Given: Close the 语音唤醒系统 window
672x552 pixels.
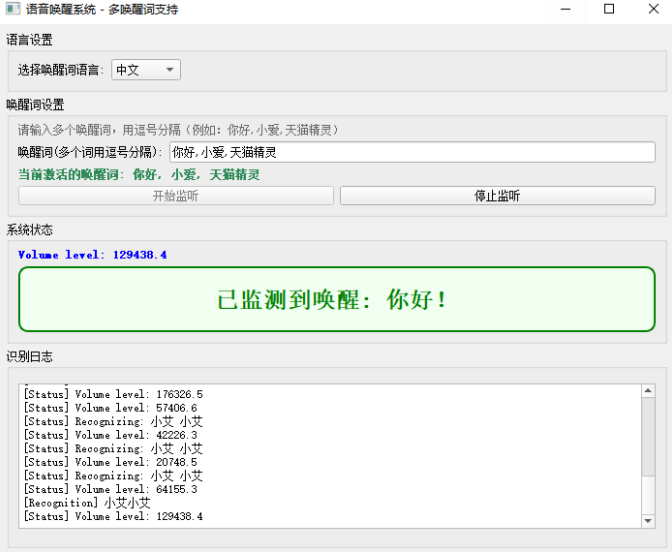Looking at the screenshot, I should [653, 9].
